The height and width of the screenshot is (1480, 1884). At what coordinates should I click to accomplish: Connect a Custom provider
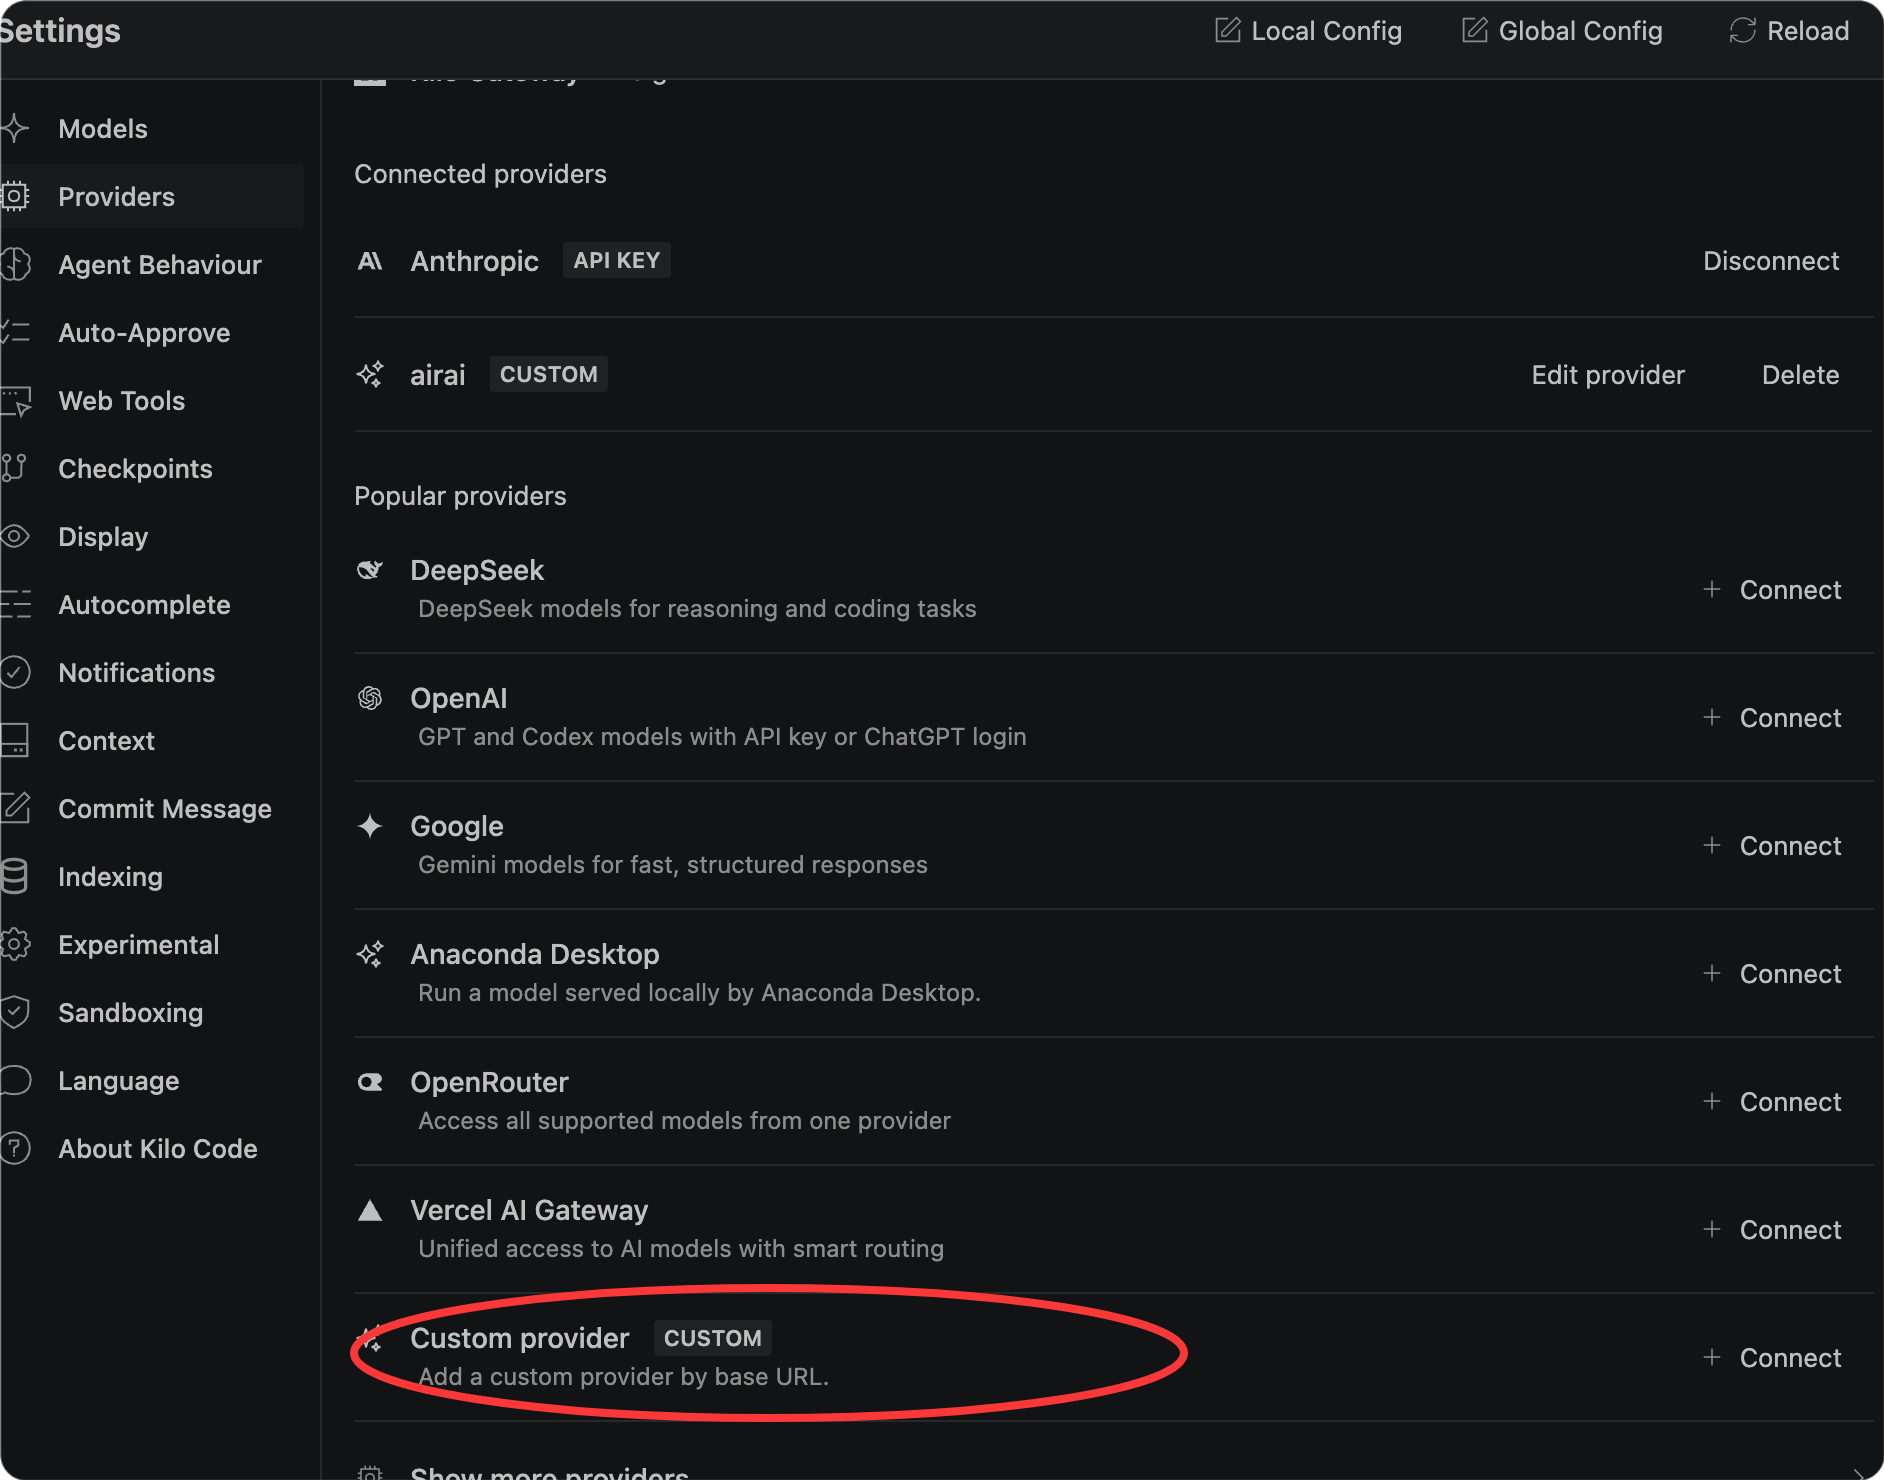[1772, 1358]
